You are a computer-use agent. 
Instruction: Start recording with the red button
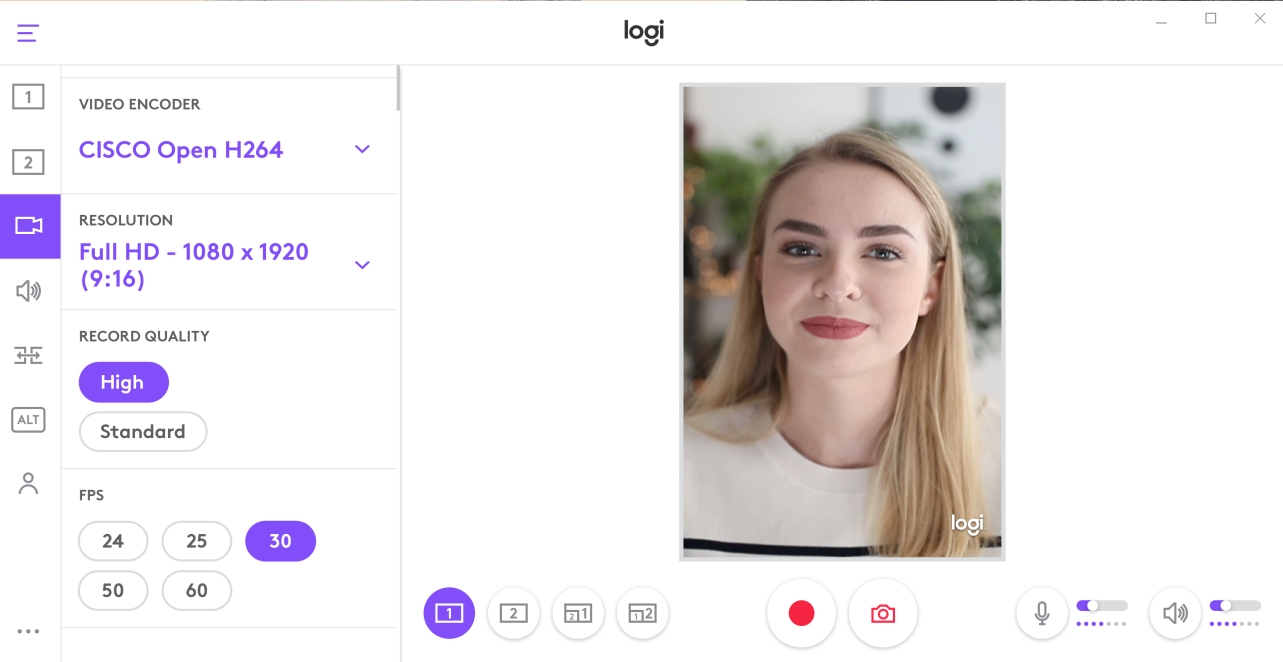point(800,613)
